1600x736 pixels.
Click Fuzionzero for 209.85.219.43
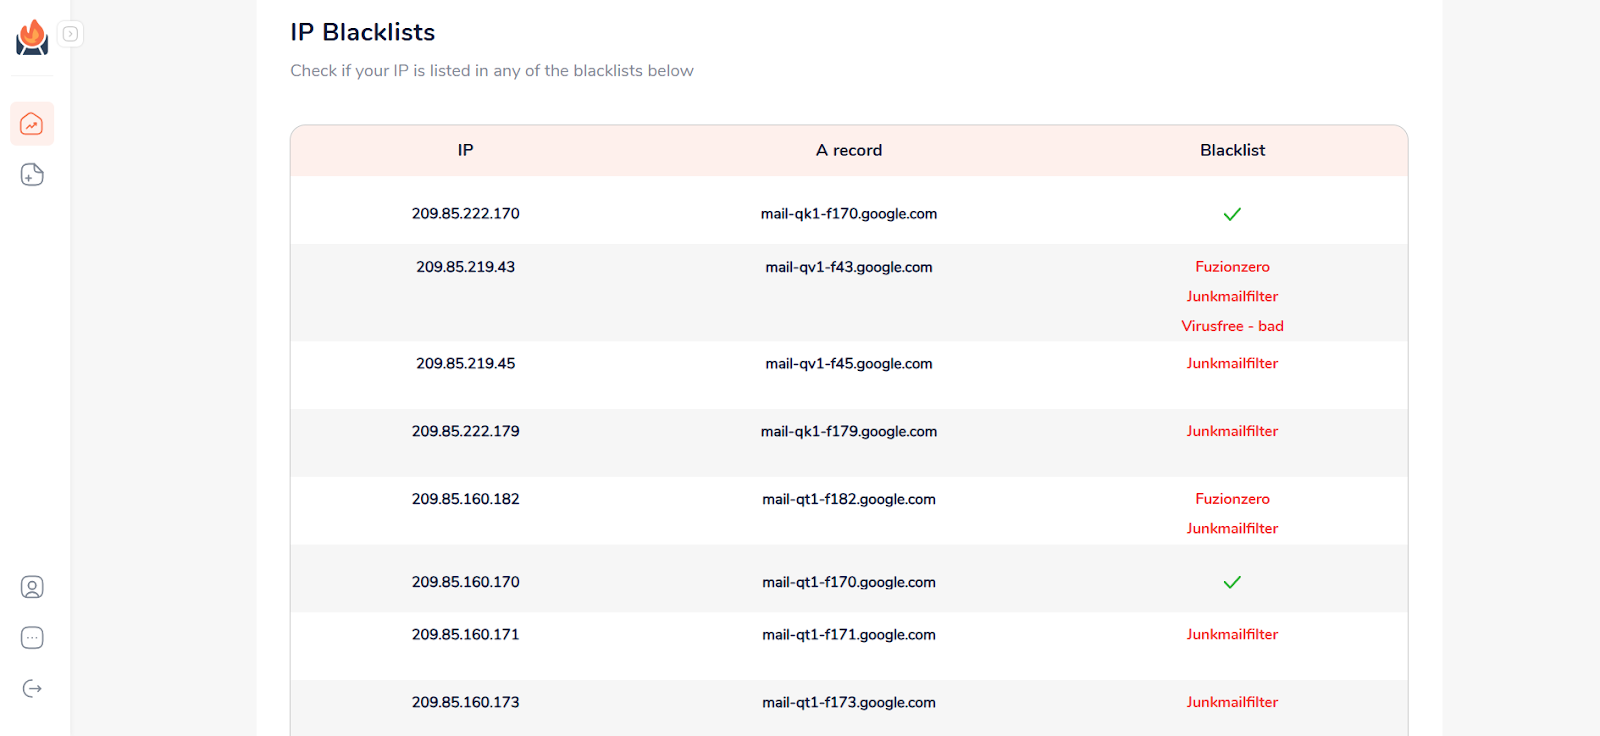point(1232,267)
